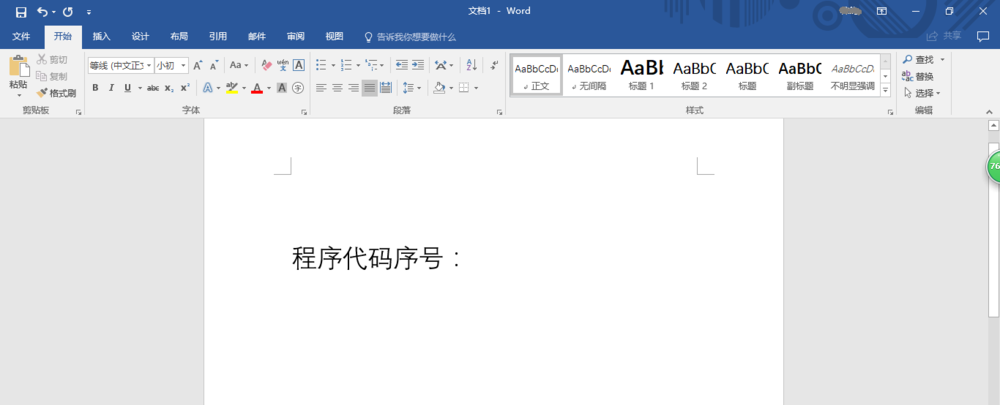Center-align the text
This screenshot has width=1000, height=405.
click(337, 88)
